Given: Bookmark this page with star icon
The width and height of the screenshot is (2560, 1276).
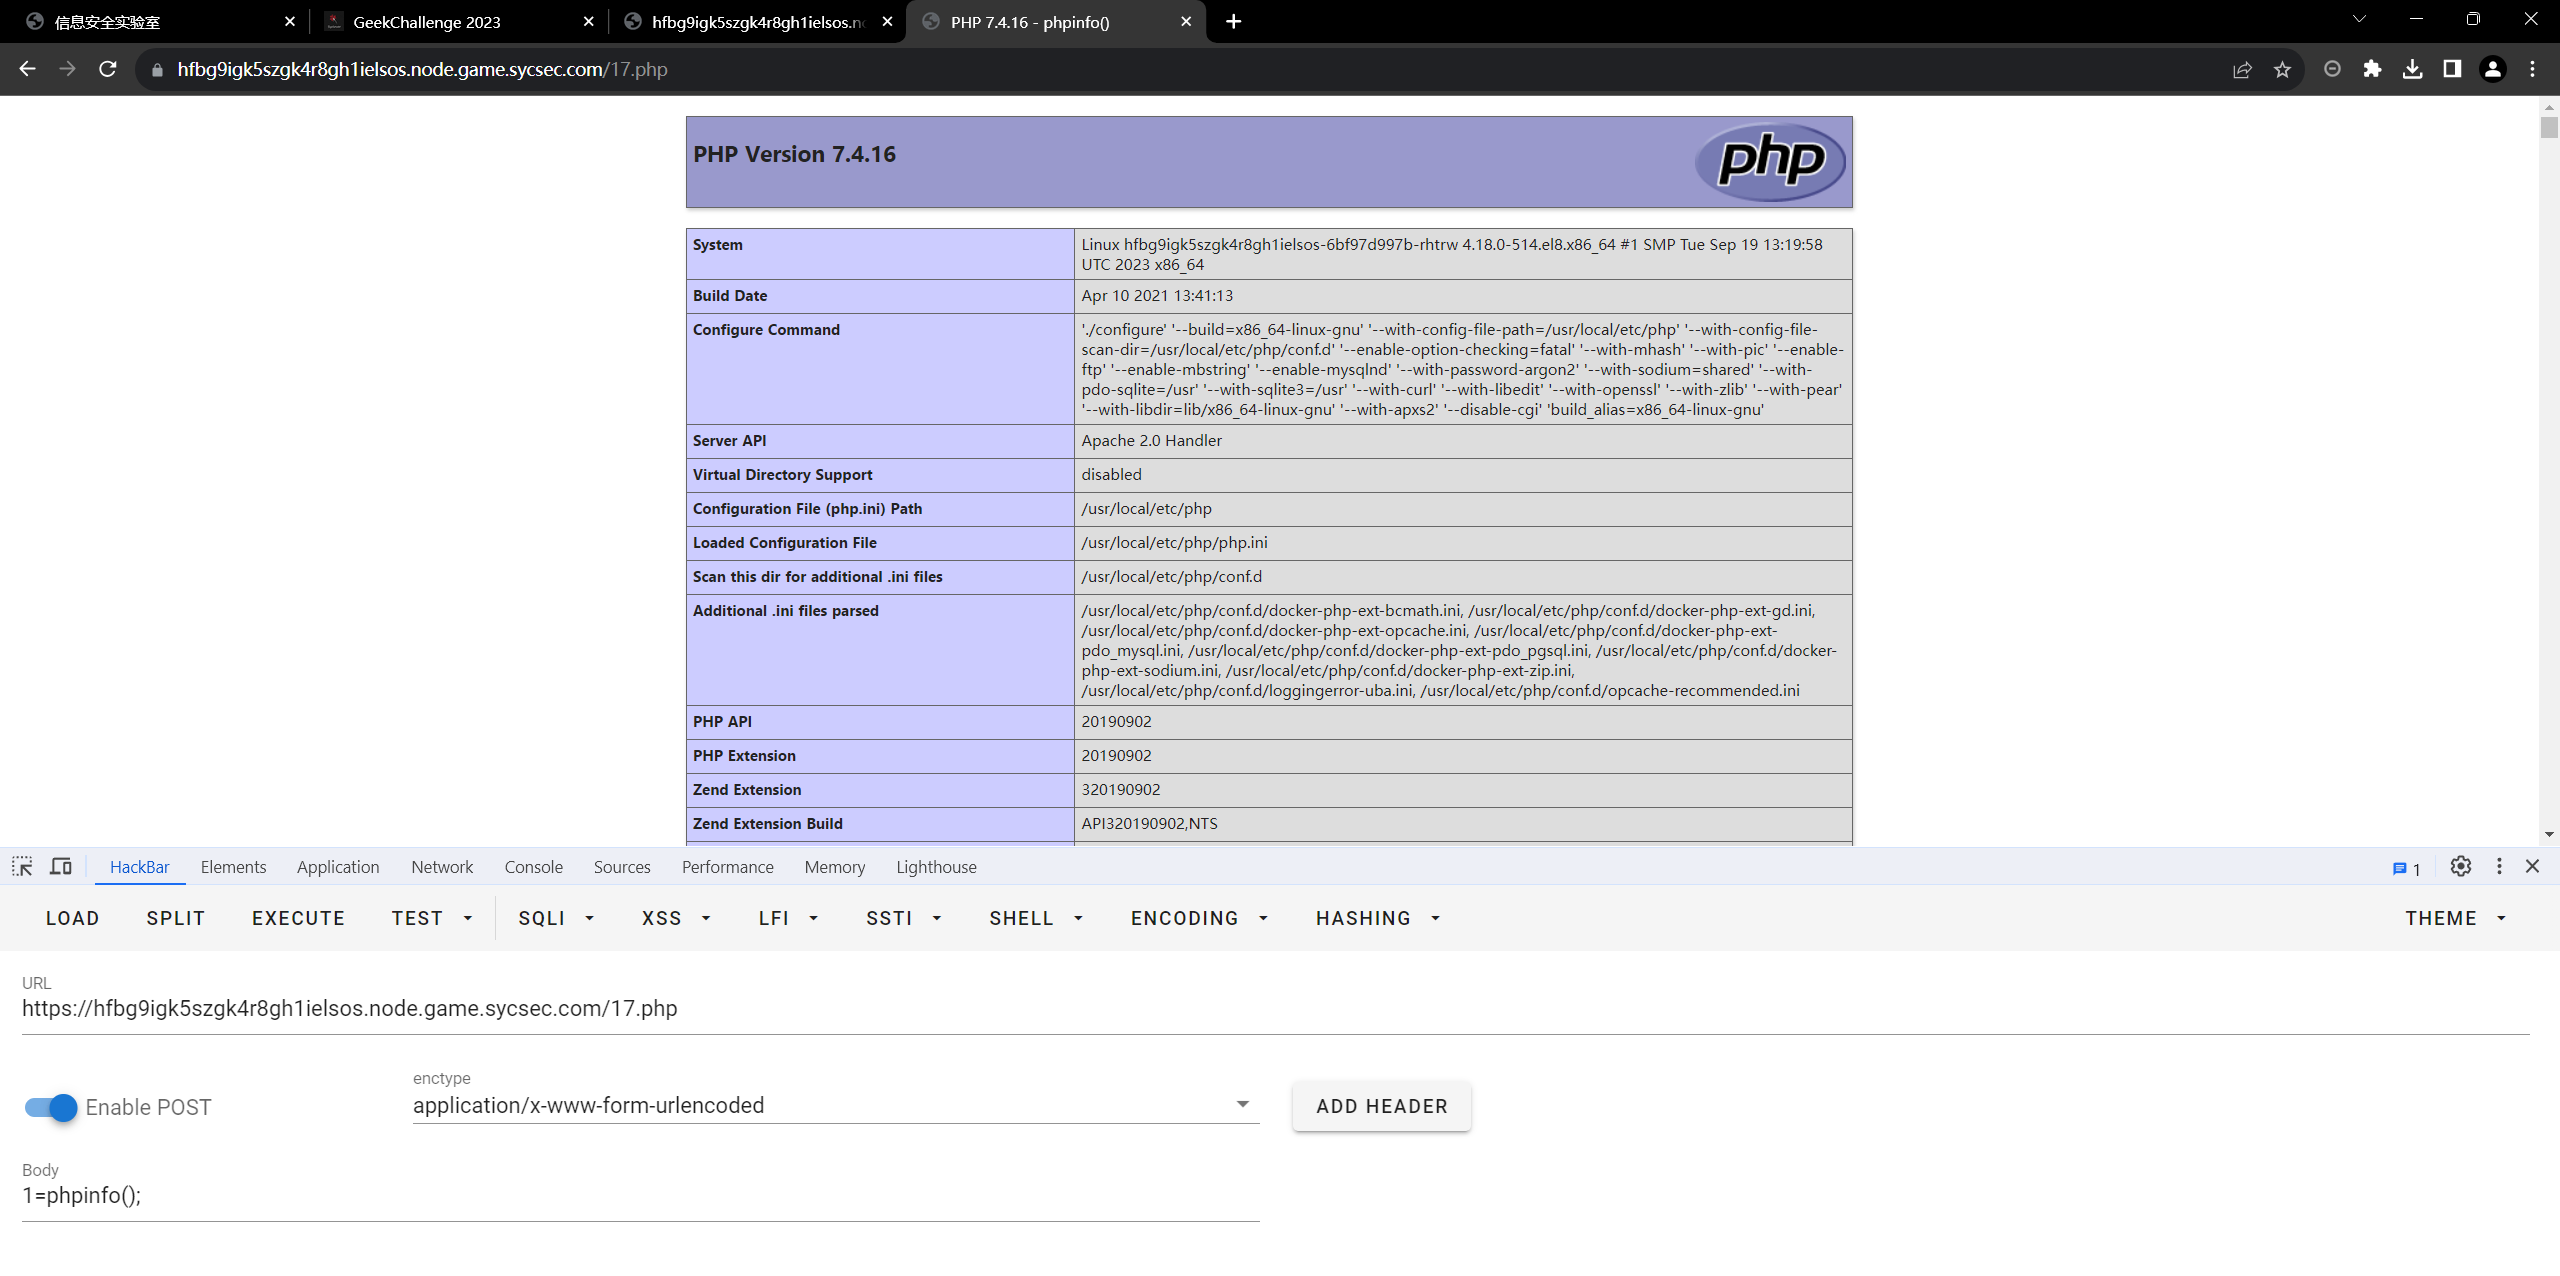Looking at the screenshot, I should pyautogui.click(x=2282, y=69).
